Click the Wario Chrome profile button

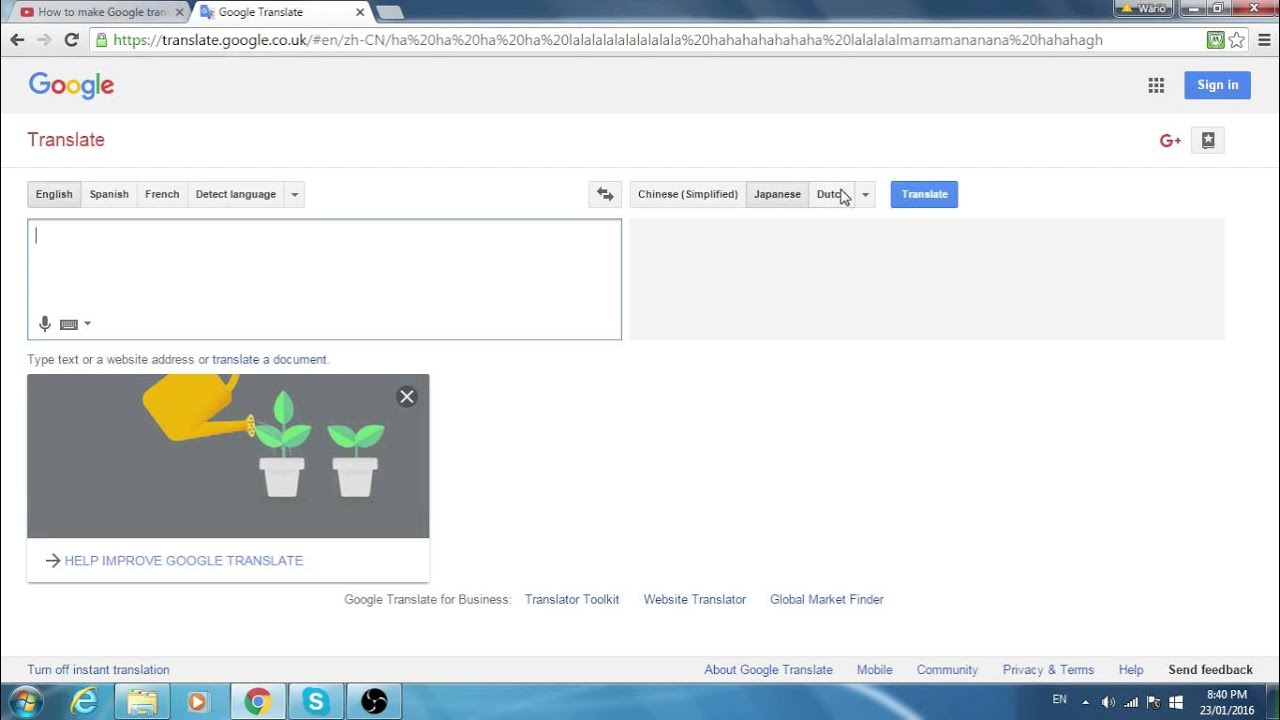click(x=1143, y=8)
